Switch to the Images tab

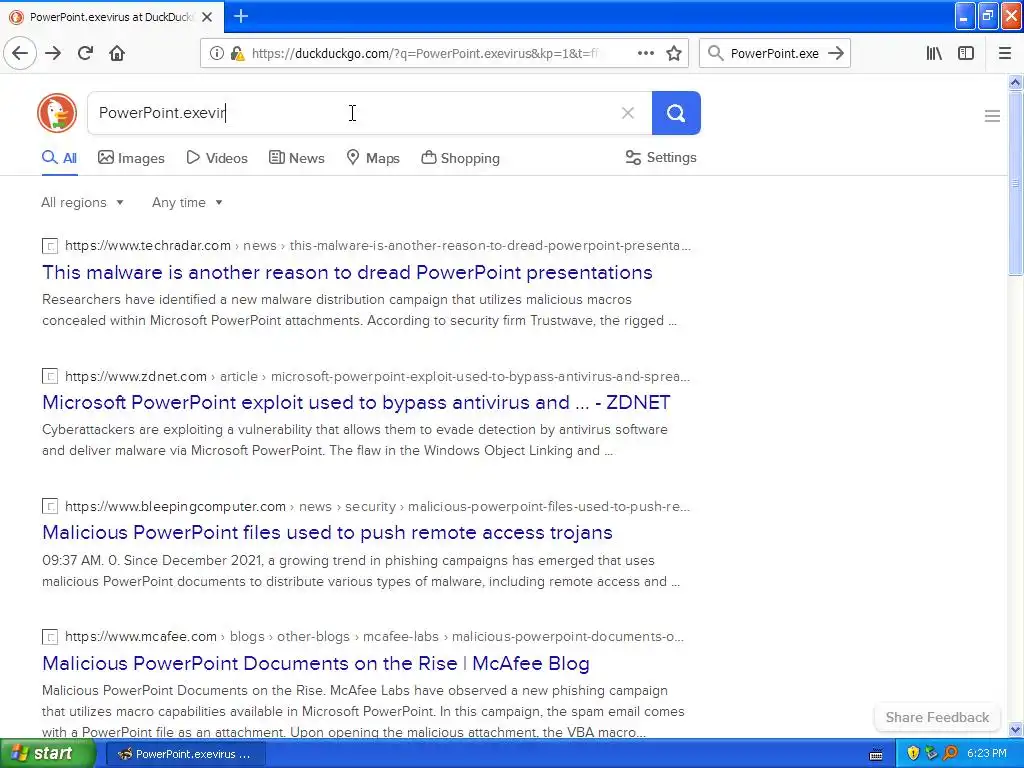pos(131,158)
